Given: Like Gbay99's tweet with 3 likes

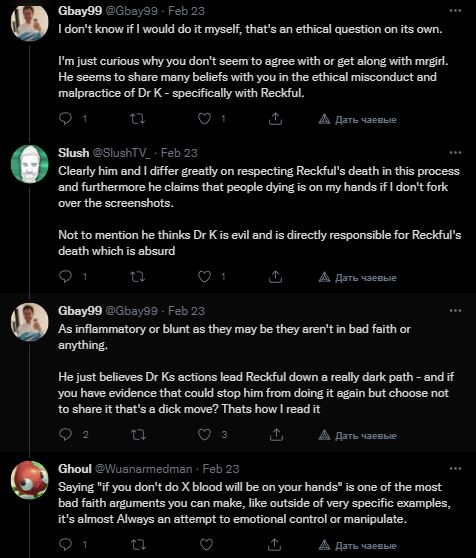Looking at the screenshot, I should click(x=205, y=435).
